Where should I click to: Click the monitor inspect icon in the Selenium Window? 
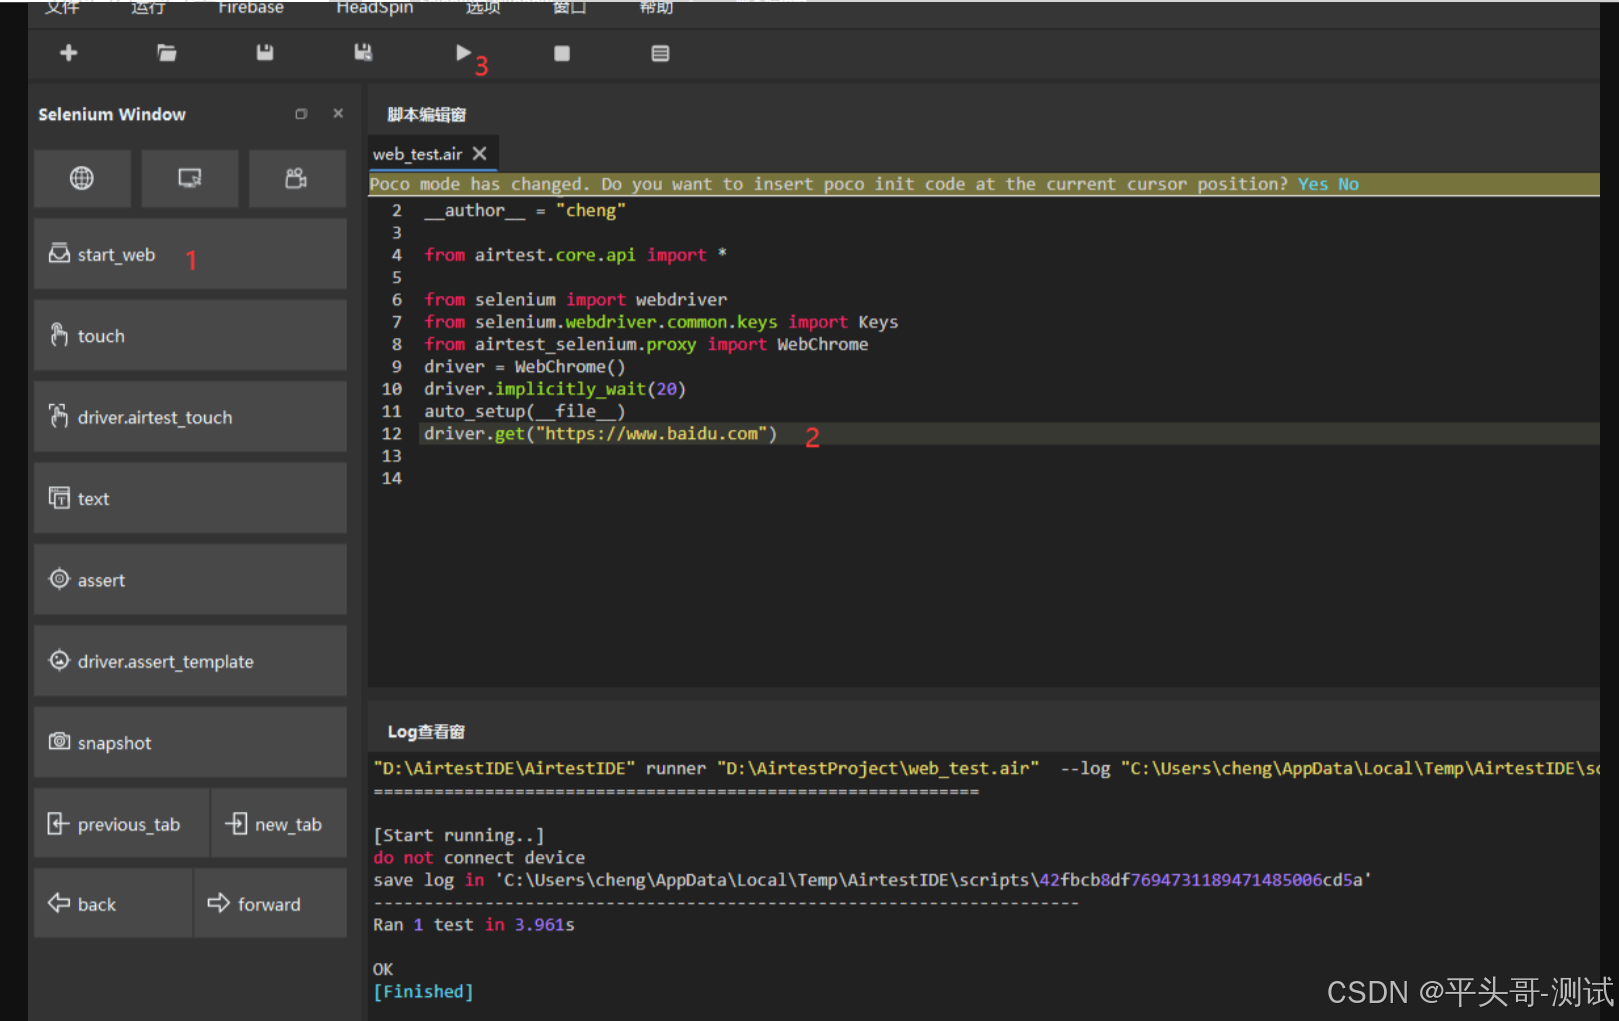click(190, 178)
